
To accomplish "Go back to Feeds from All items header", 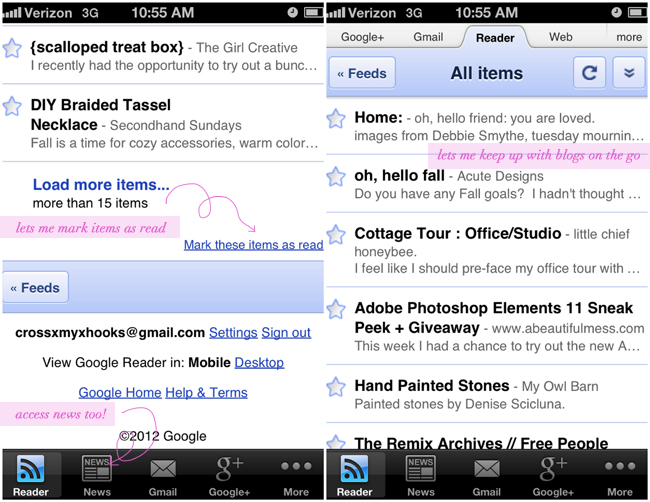I will [362, 73].
